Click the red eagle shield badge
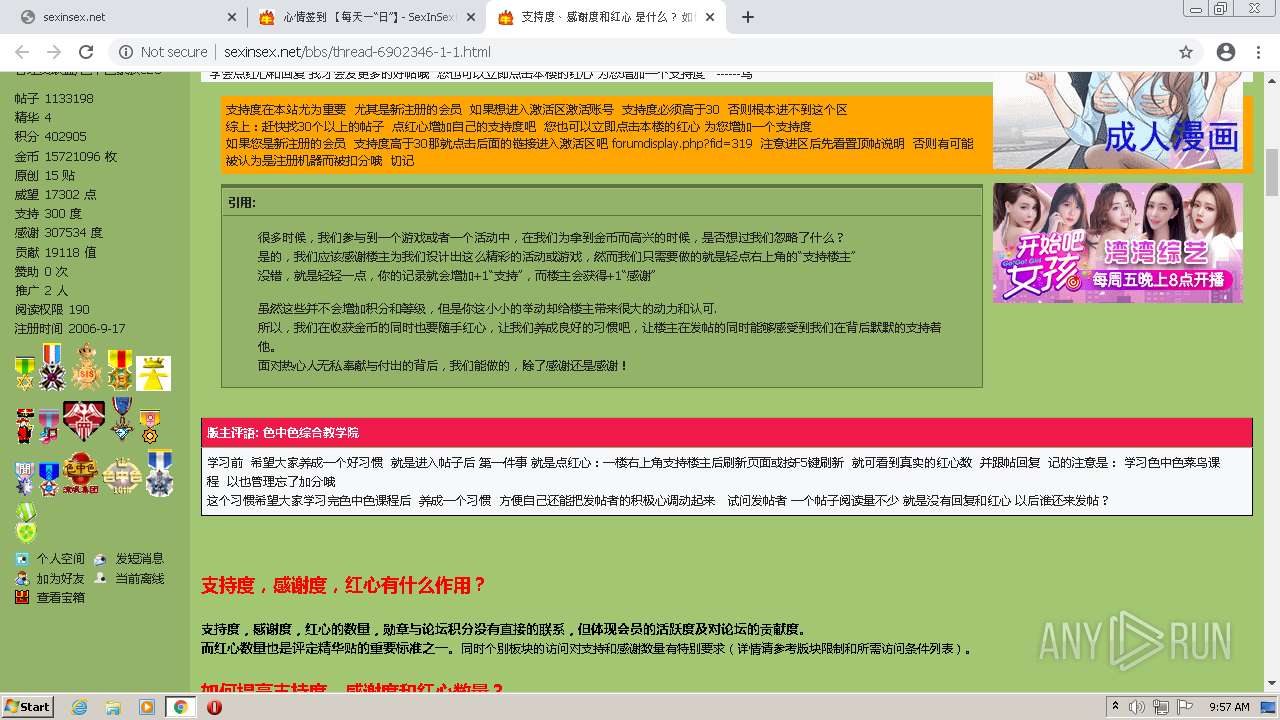Viewport: 1280px width, 720px height. tap(84, 420)
